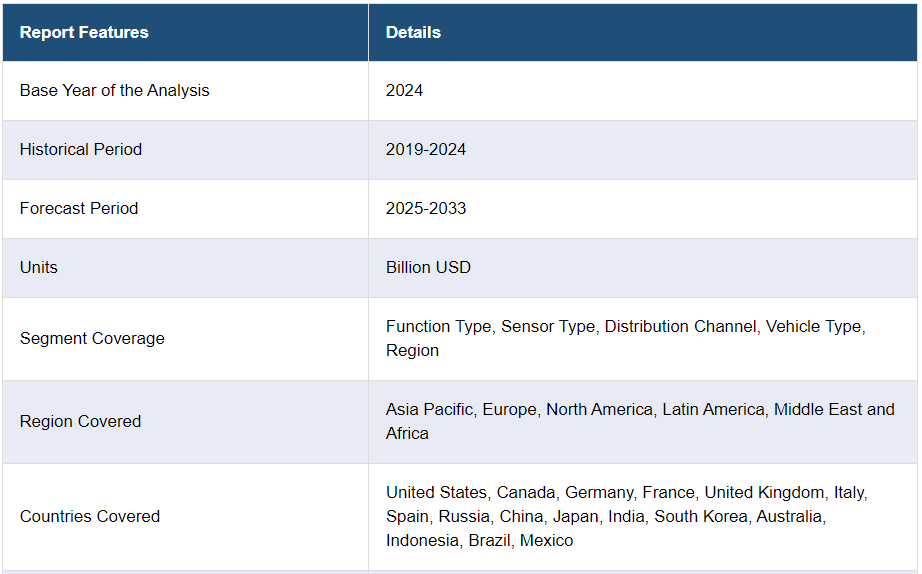This screenshot has height=574, width=922.
Task: Click the Details column header
Action: (x=413, y=32)
